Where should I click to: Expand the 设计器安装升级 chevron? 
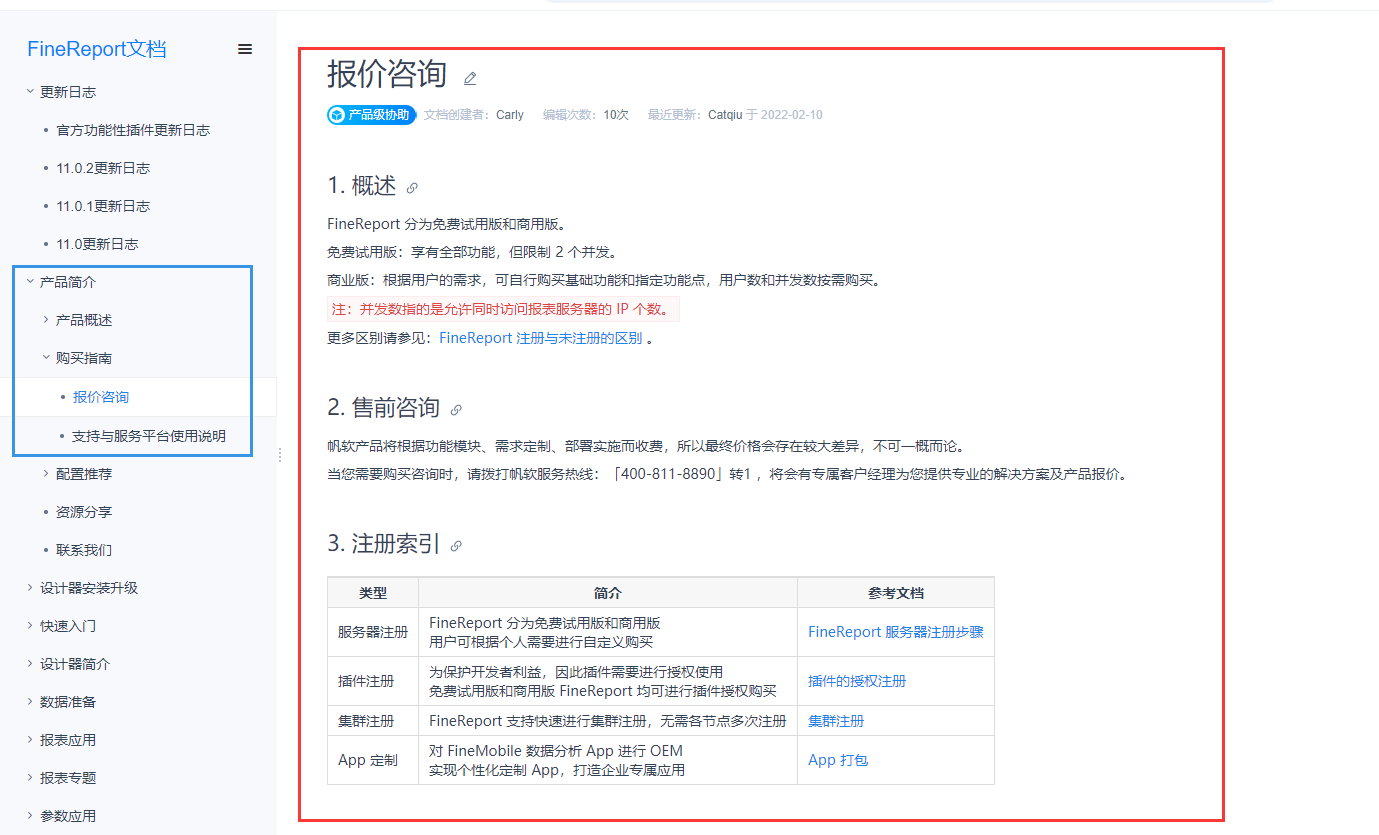coord(30,588)
